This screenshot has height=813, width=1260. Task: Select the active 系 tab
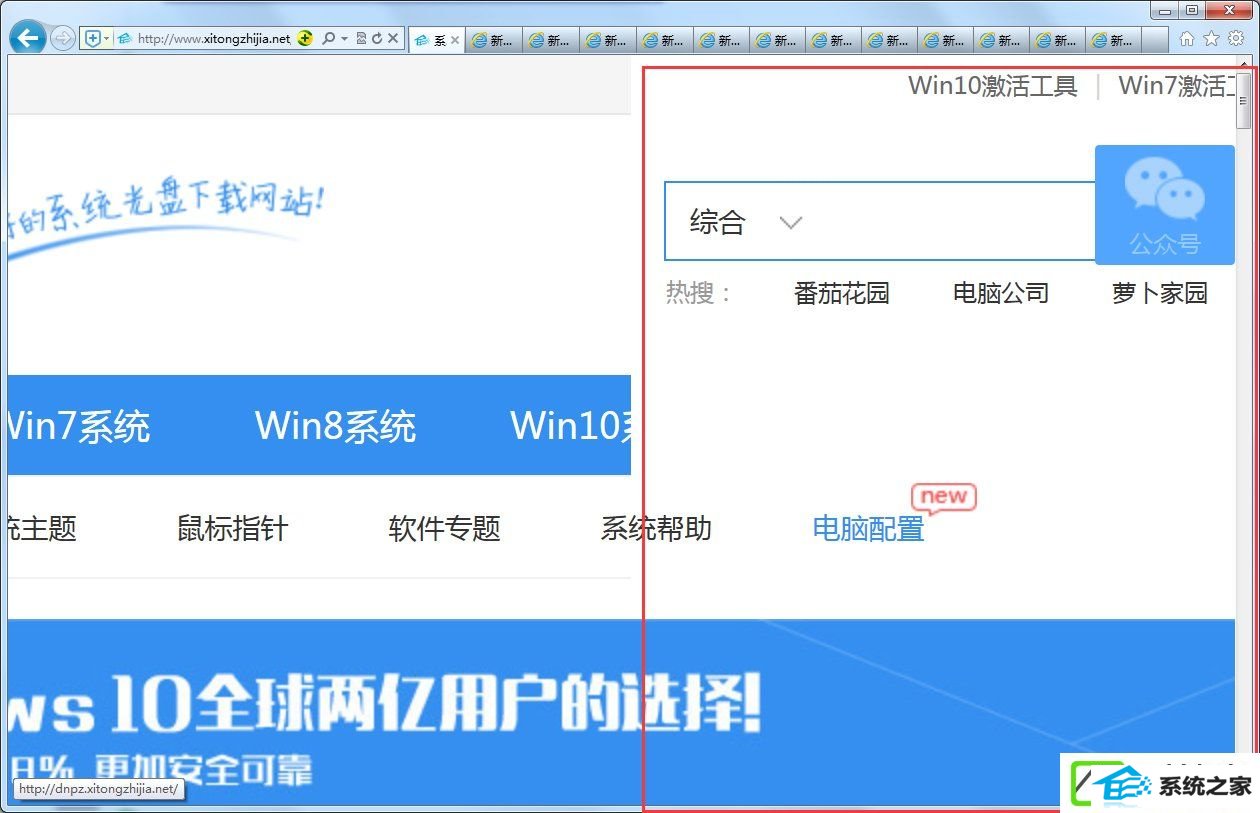(437, 40)
